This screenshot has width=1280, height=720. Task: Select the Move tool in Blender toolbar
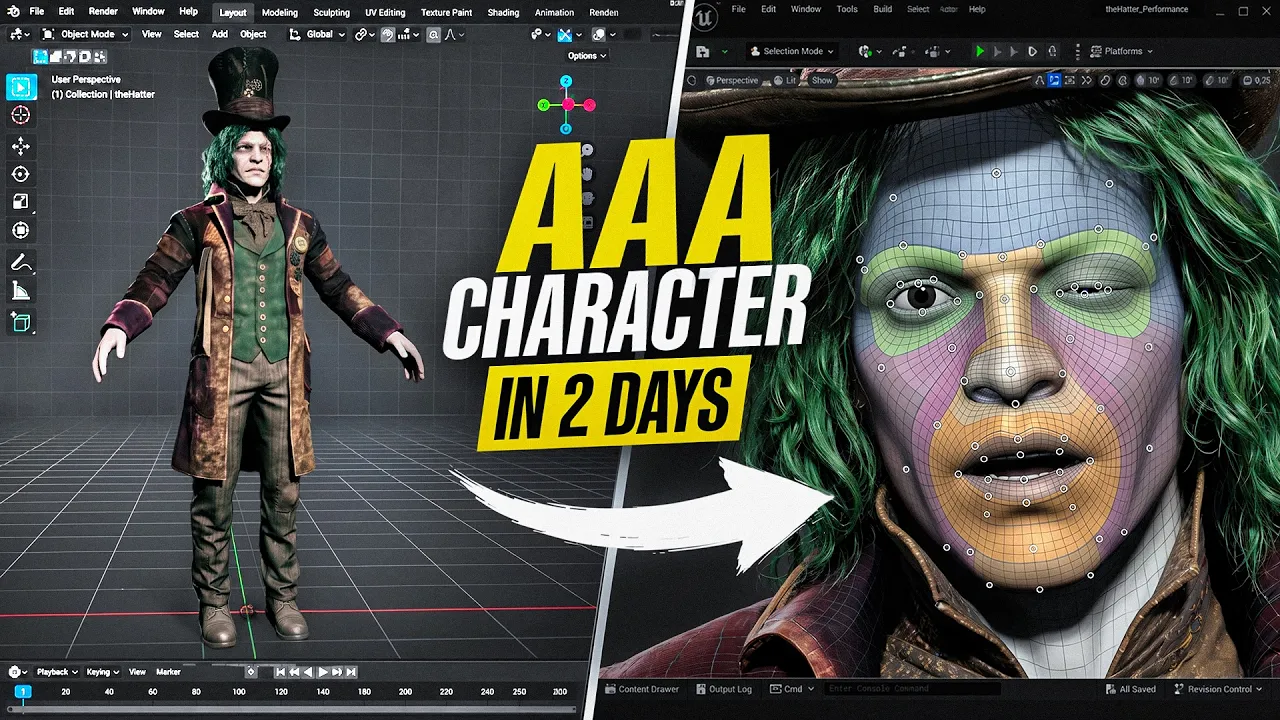point(20,146)
